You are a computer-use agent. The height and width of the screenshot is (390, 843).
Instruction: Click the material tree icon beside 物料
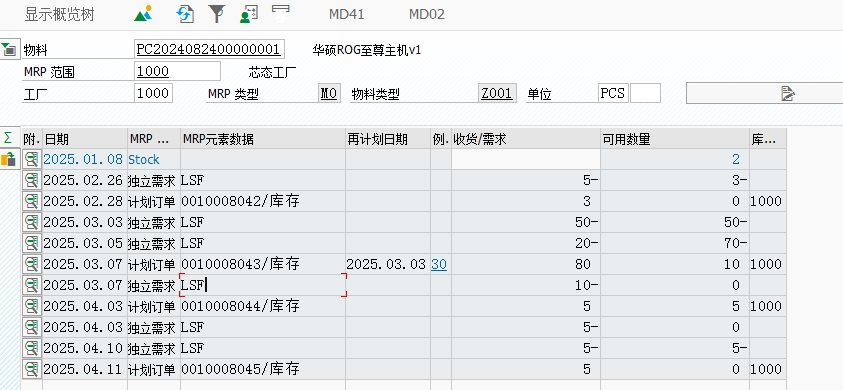(x=9, y=49)
